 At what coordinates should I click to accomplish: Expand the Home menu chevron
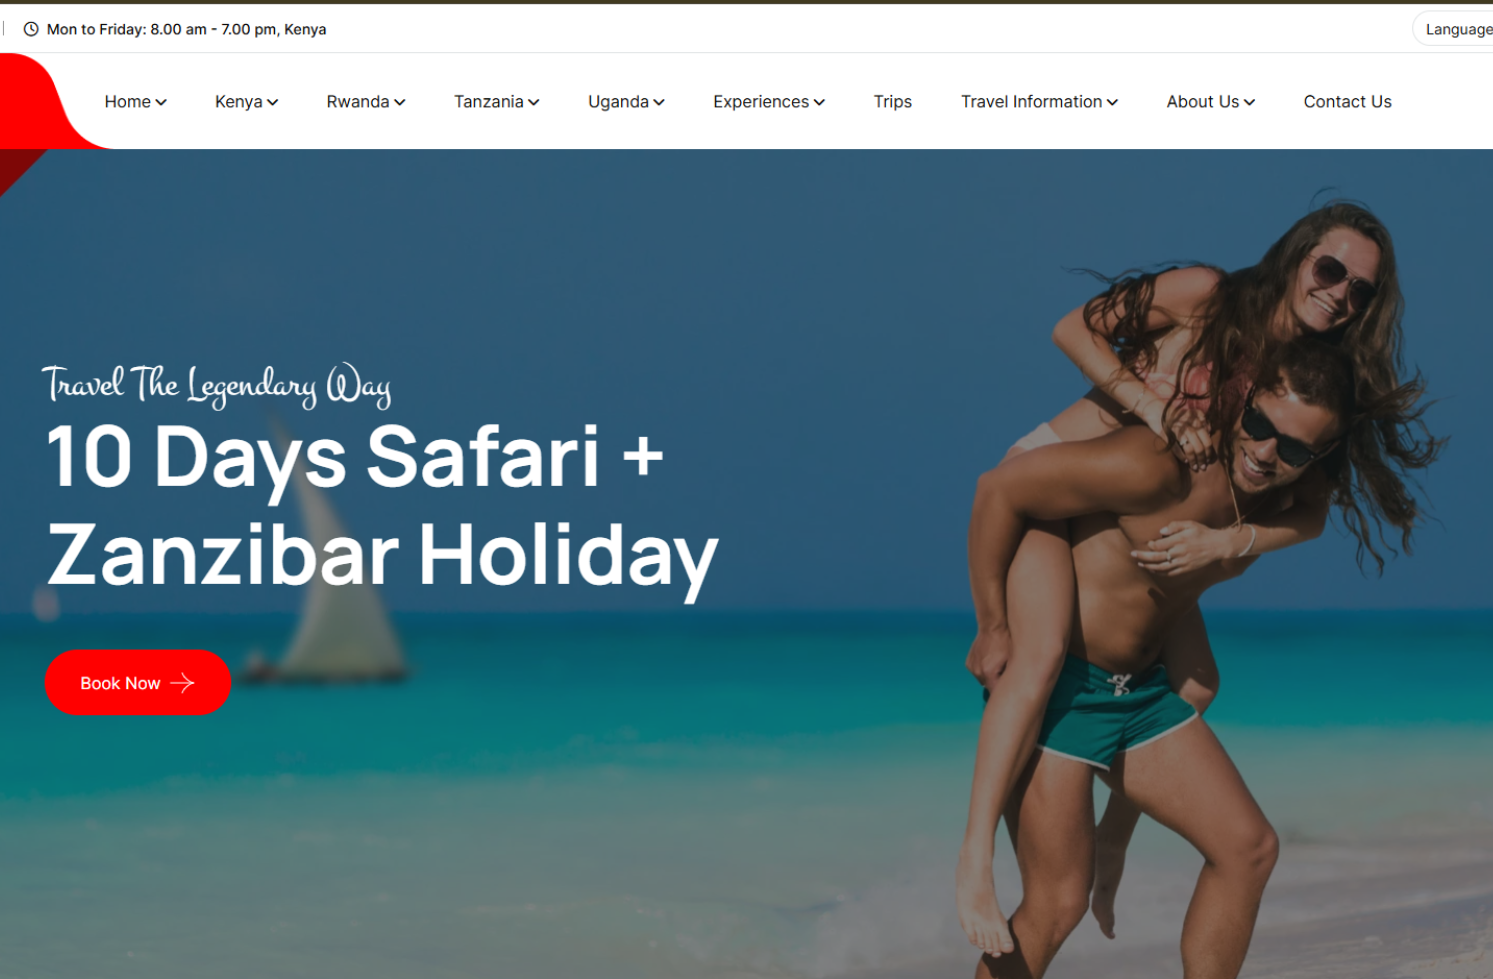pos(161,102)
